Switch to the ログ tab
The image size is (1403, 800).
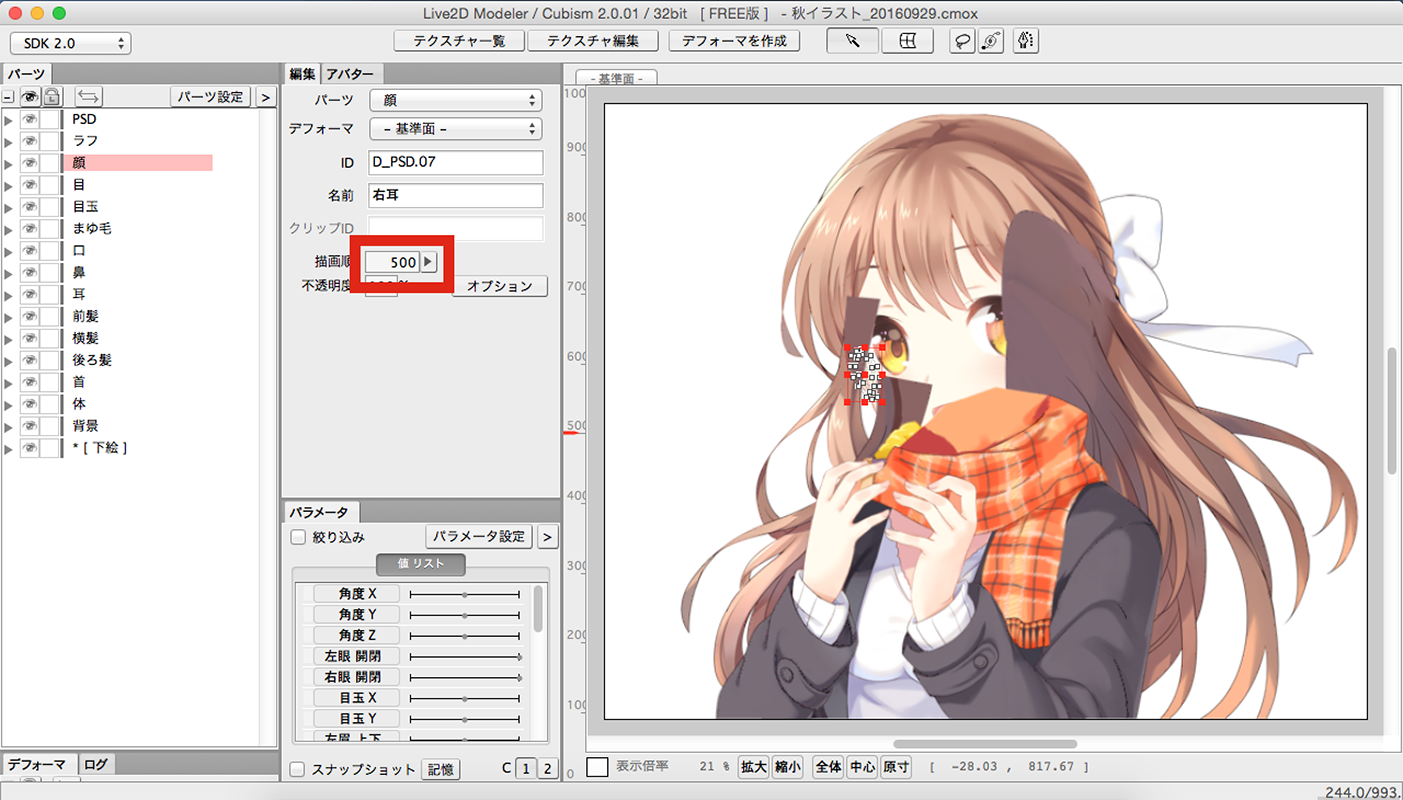pyautogui.click(x=96, y=764)
